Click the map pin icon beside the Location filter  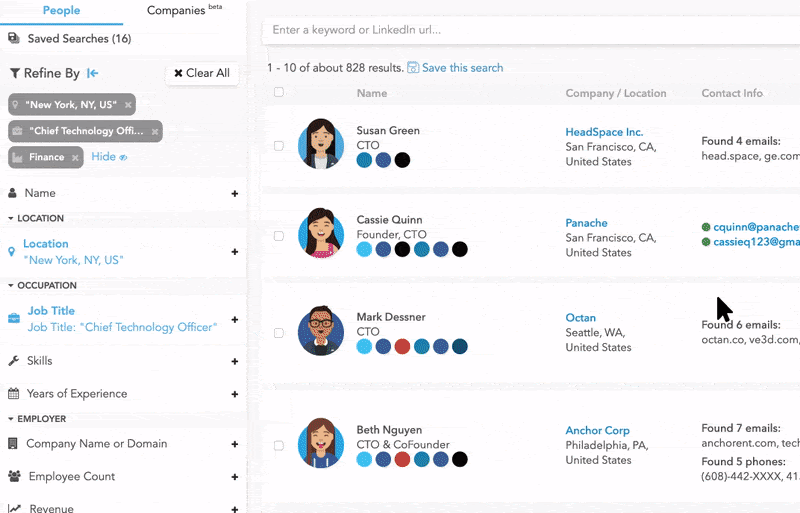coord(12,252)
